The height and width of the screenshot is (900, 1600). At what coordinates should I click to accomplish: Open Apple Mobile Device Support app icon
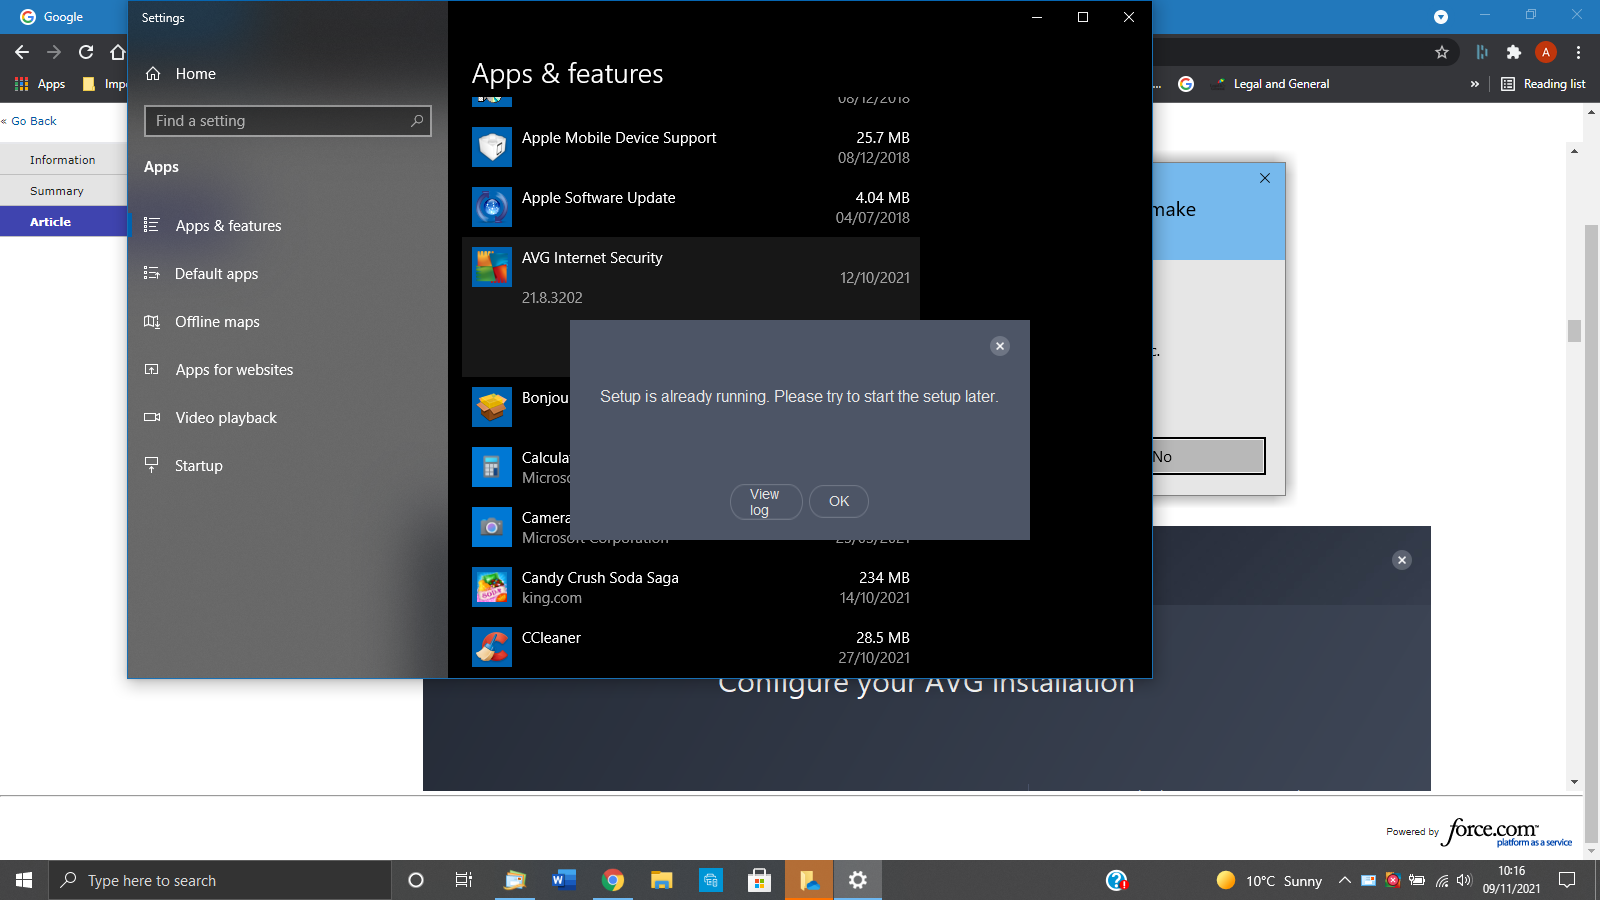pos(492,147)
